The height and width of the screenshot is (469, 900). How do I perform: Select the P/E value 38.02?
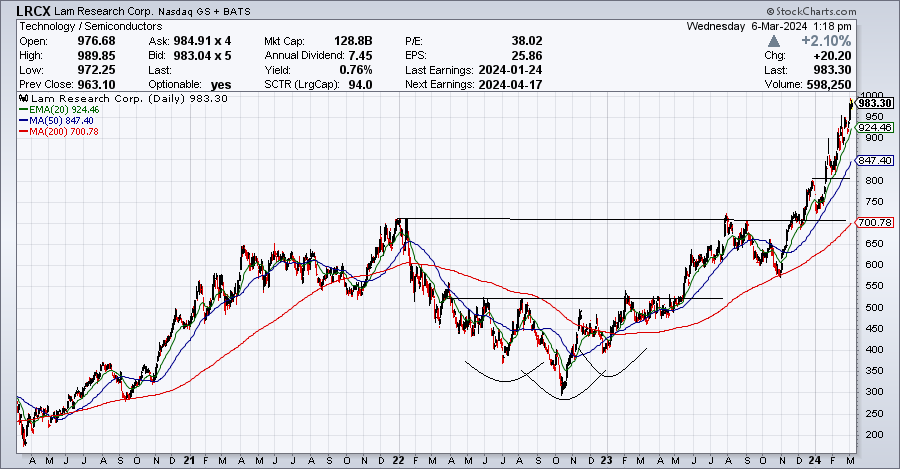click(527, 41)
